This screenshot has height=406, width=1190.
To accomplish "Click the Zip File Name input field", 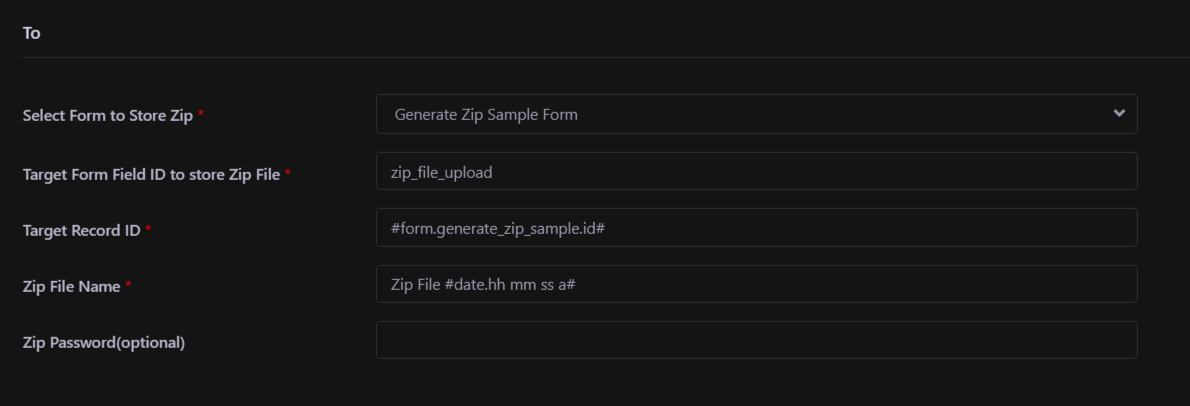I will coord(756,285).
